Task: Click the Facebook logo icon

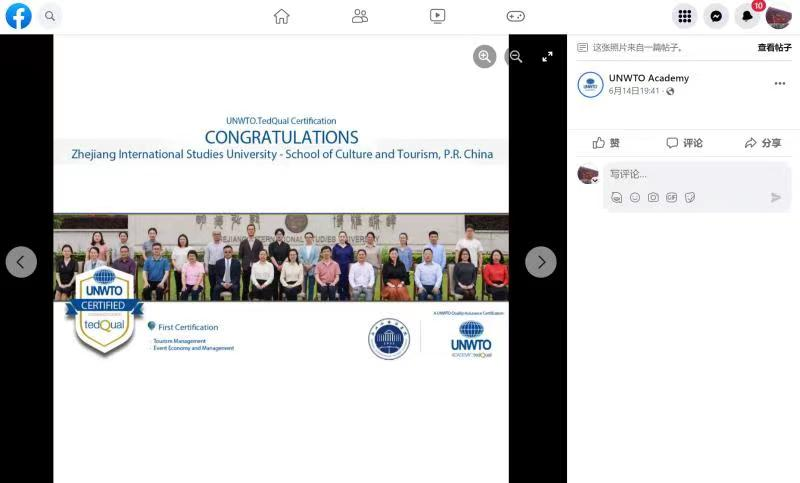Action: pos(18,16)
